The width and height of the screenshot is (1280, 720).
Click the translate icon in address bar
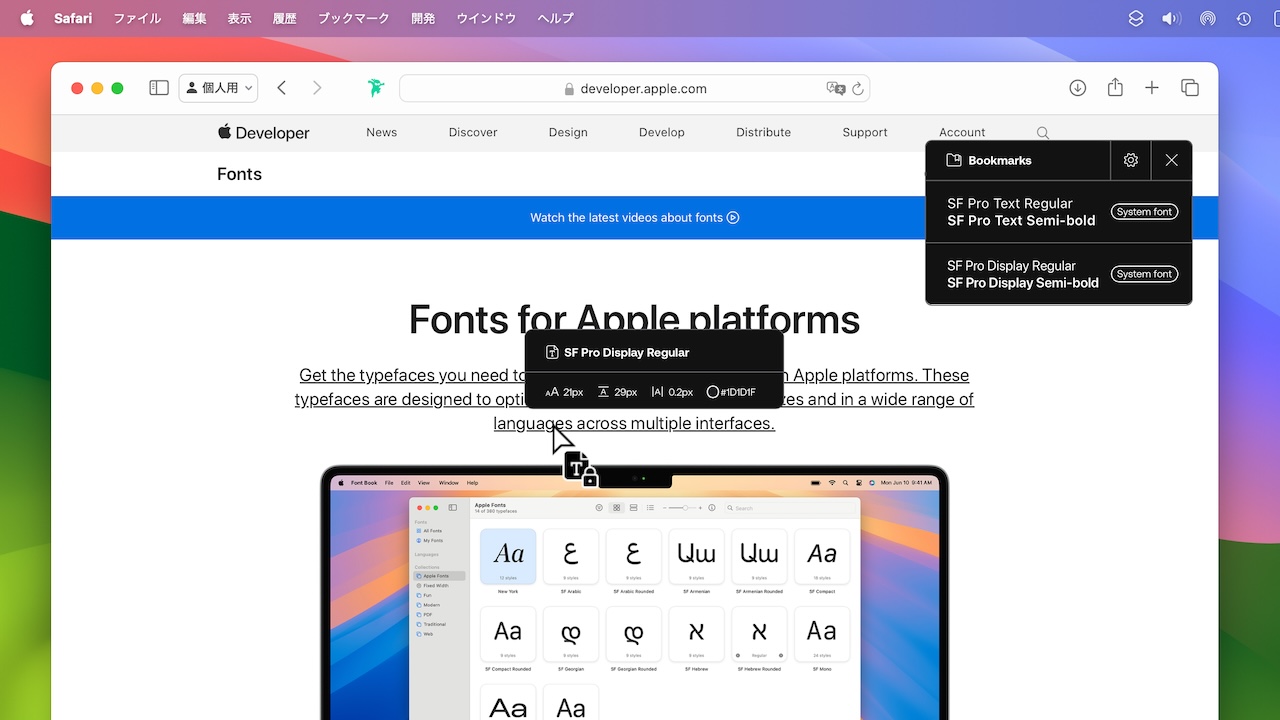[x=836, y=88]
